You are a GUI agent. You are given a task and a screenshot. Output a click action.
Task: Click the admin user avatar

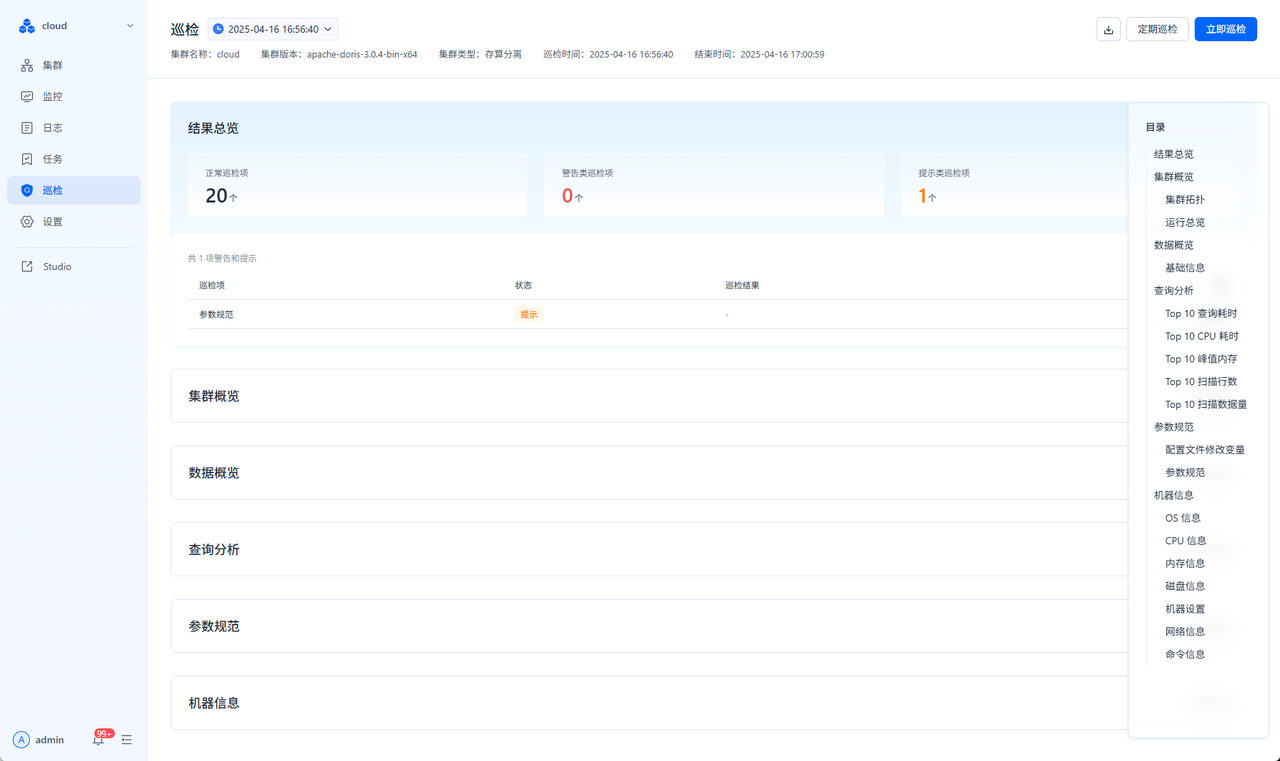click(21, 740)
